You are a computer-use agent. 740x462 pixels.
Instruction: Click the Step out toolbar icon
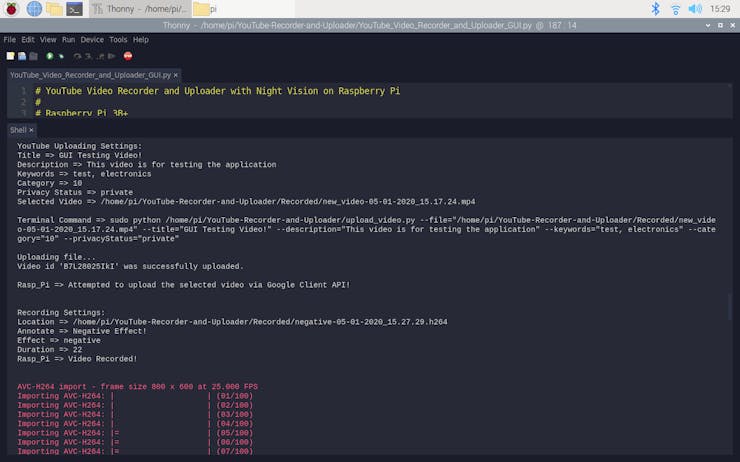coord(100,56)
